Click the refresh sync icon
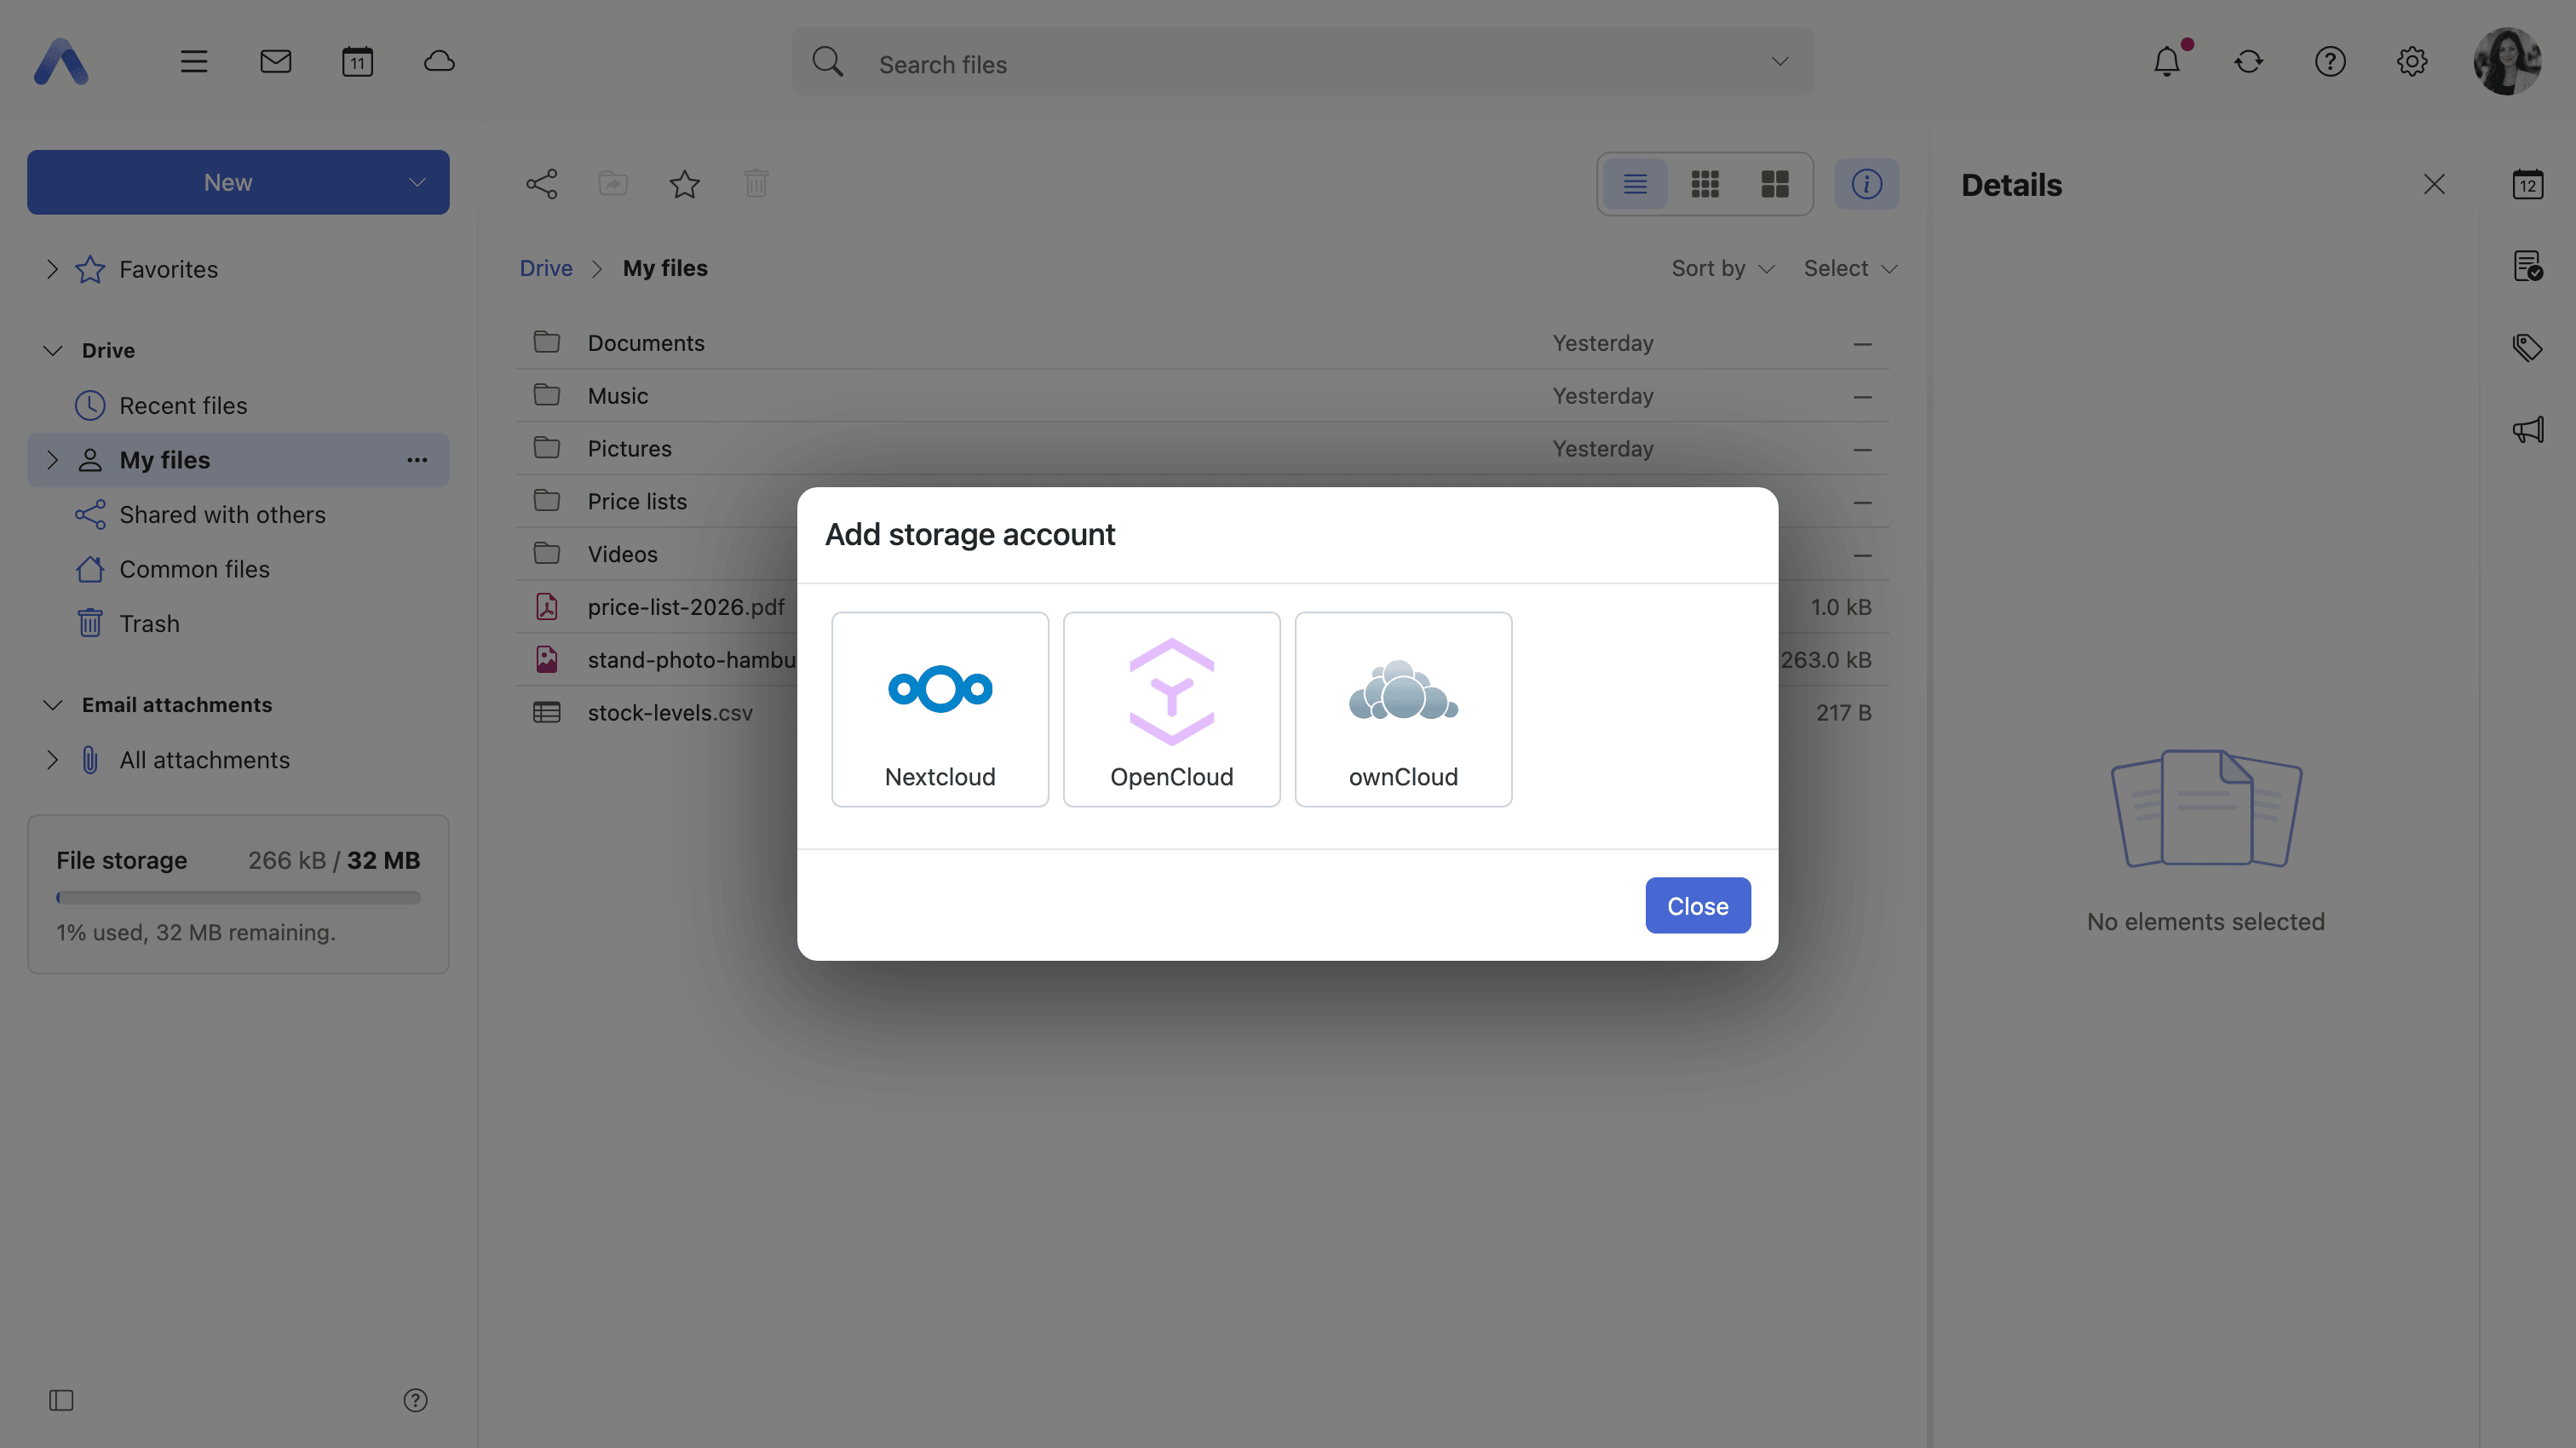Viewport: 2576px width, 1448px height. (2248, 62)
